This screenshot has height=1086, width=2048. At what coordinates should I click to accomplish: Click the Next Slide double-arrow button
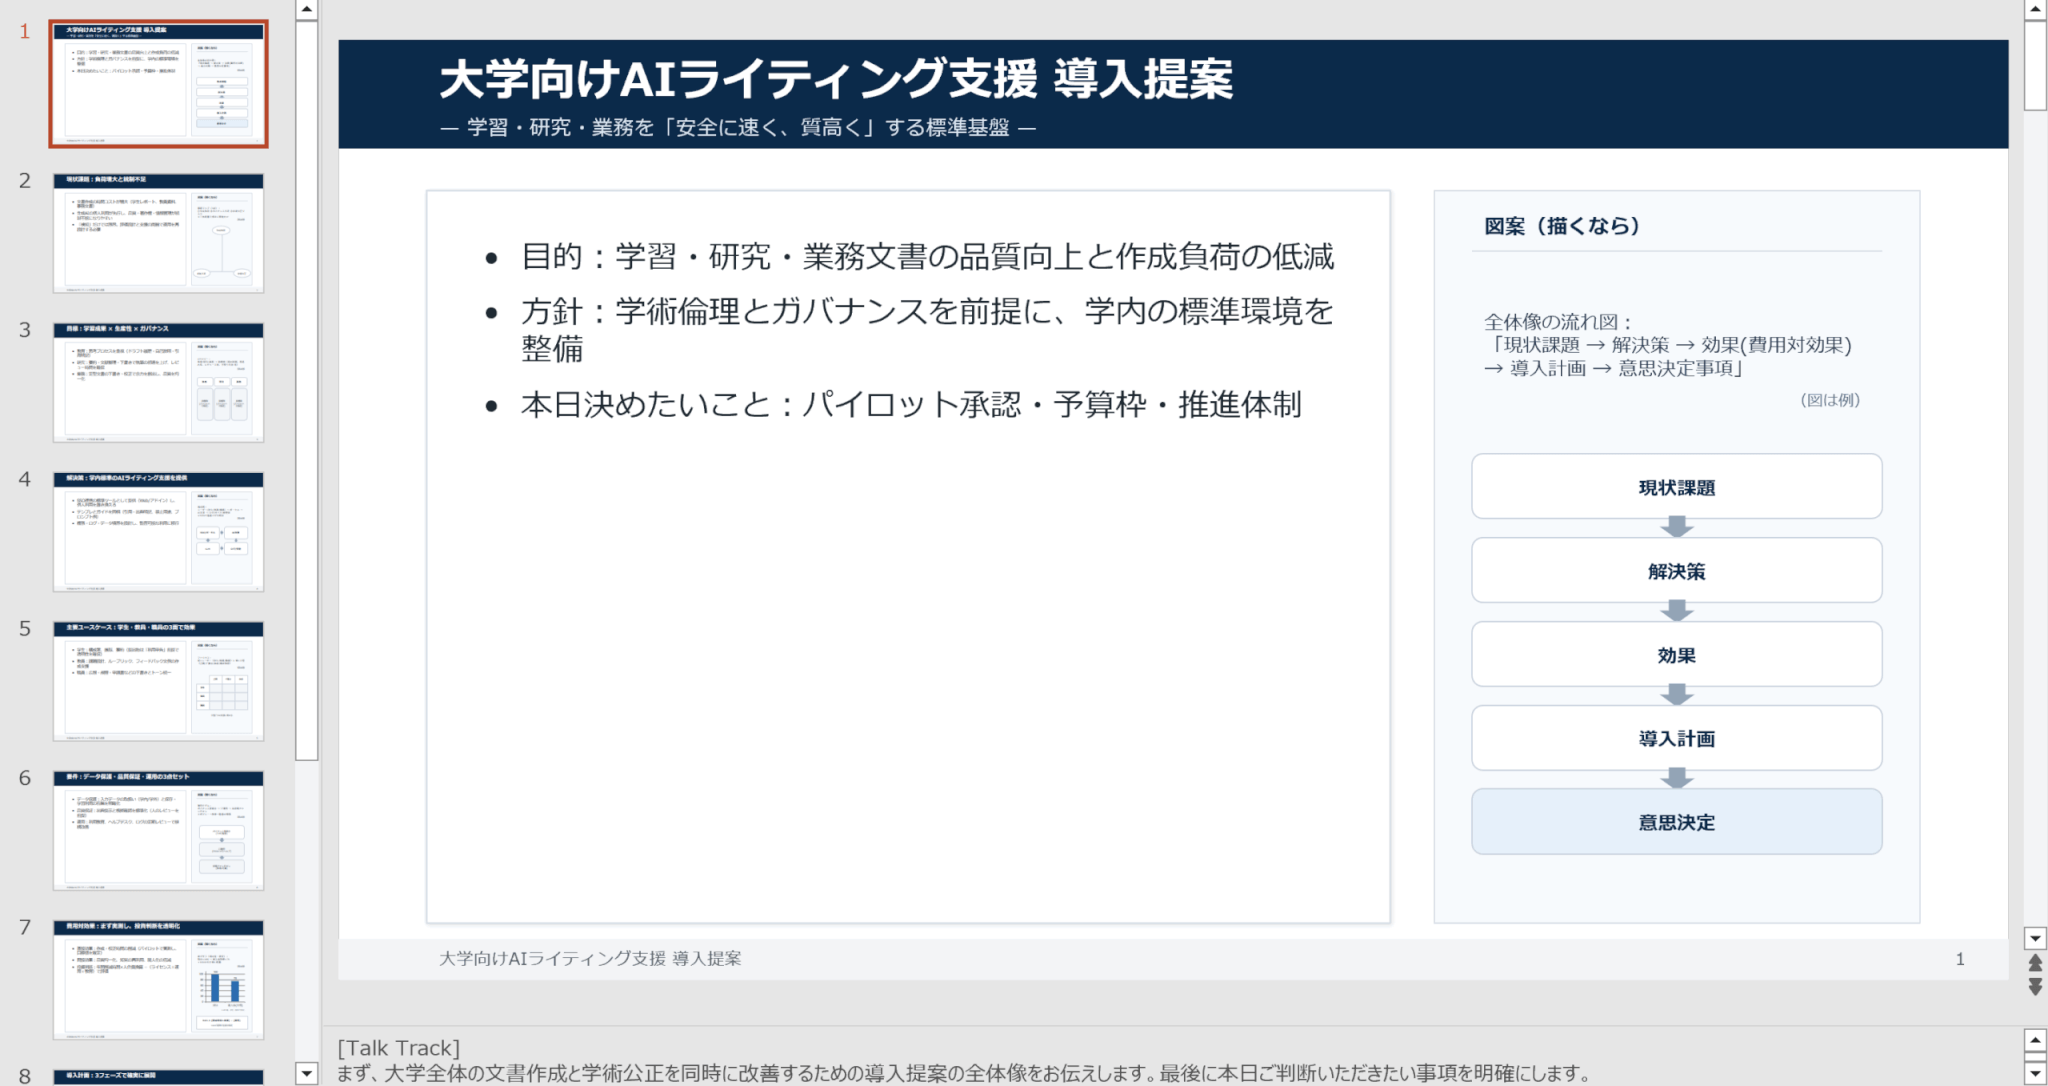(2035, 987)
